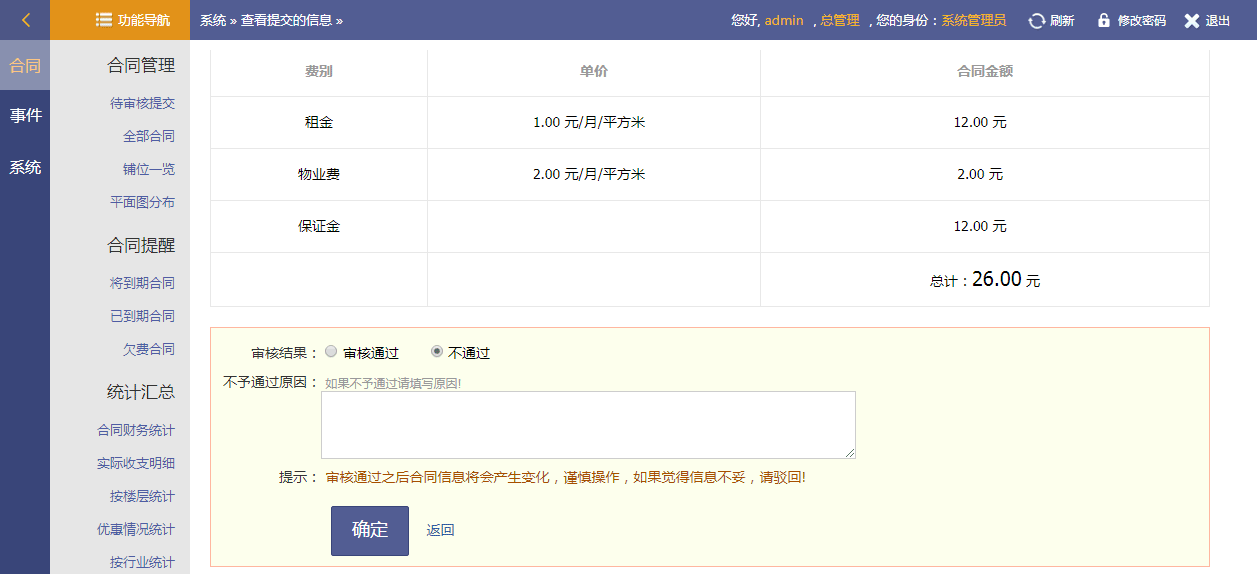The height and width of the screenshot is (574, 1257).
Task: Open 平面图分布 menu item
Action: (142, 202)
